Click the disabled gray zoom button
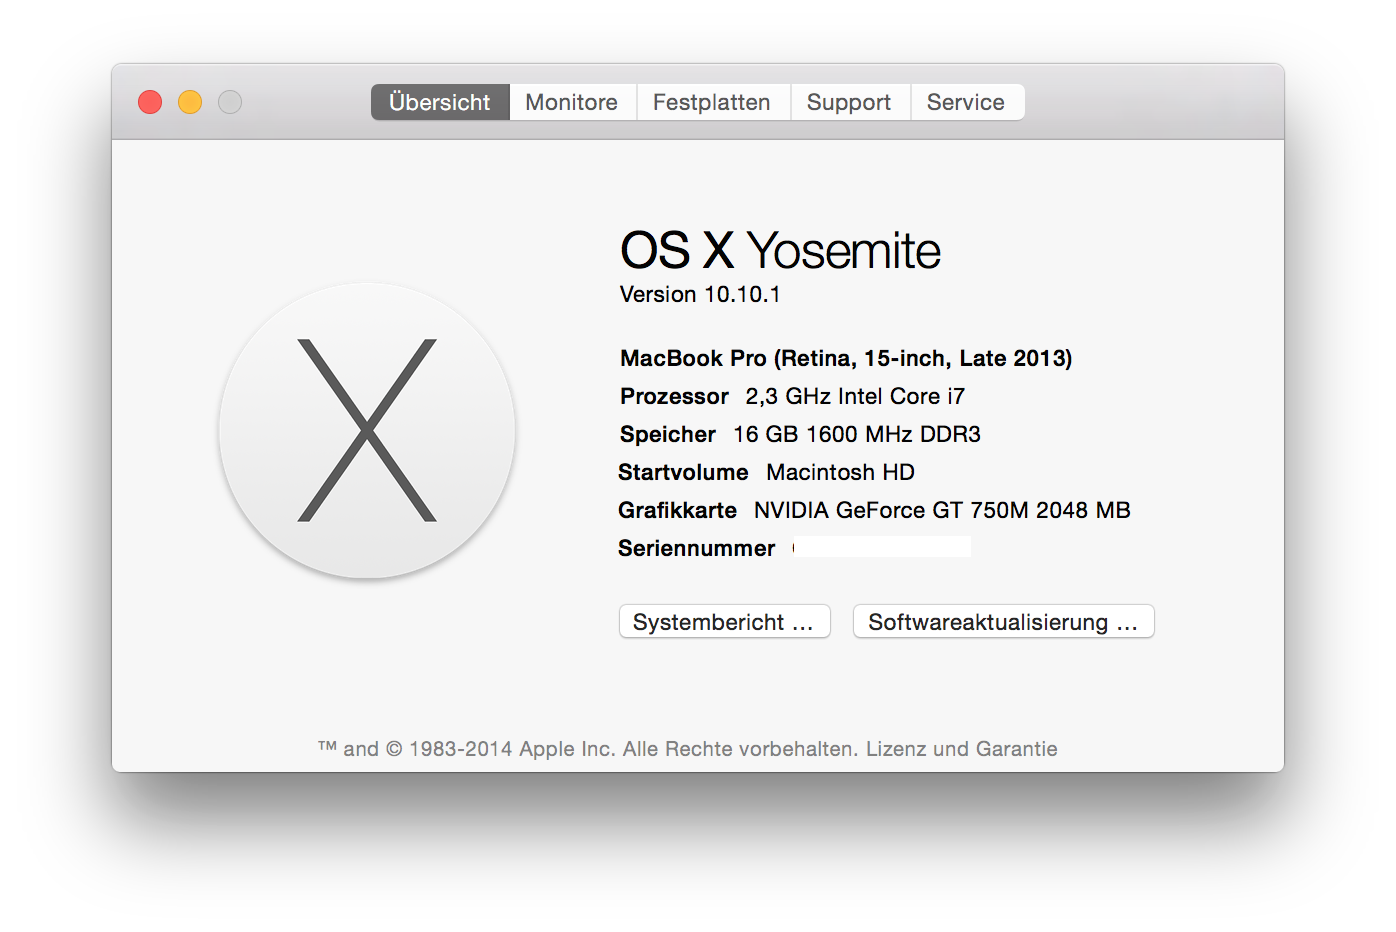The image size is (1396, 932). pos(230,102)
